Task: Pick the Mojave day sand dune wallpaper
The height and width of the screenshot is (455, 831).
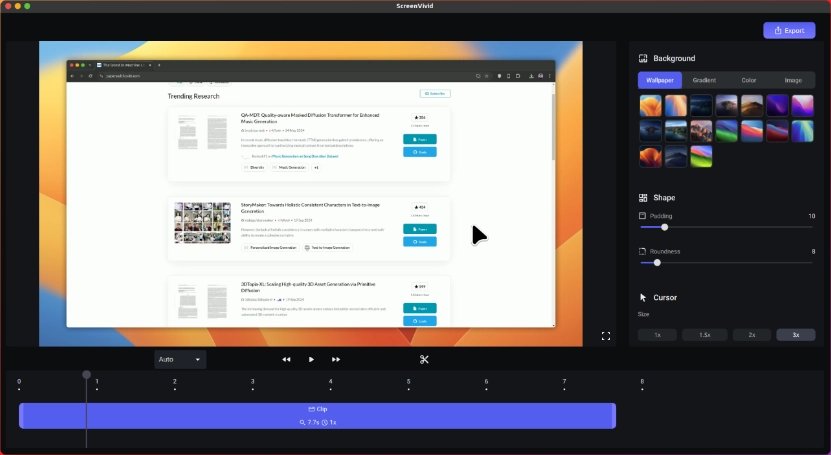Action: (x=752, y=105)
